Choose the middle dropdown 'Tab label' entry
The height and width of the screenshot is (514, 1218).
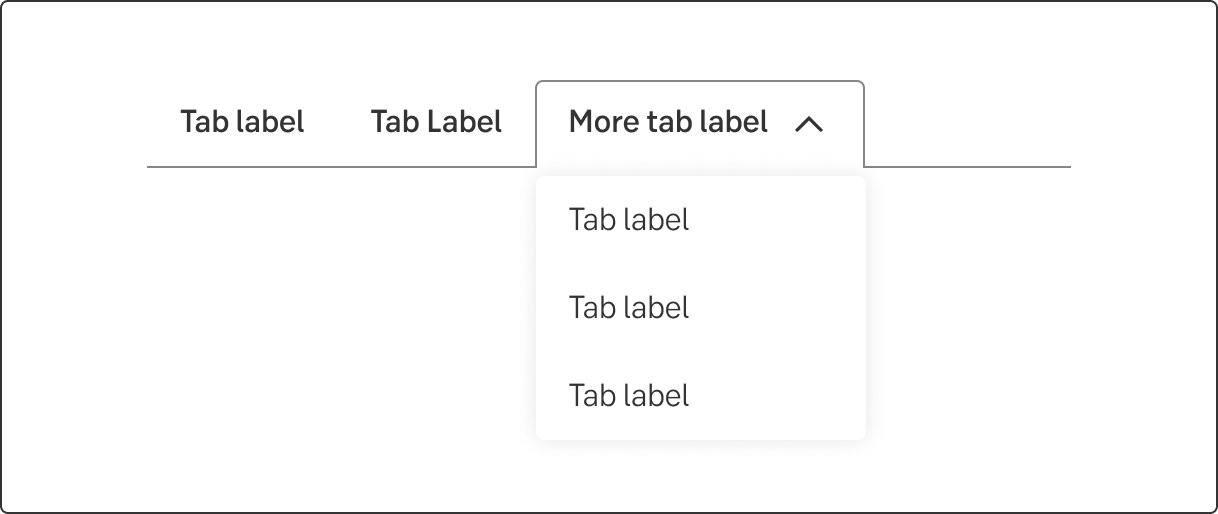point(629,307)
